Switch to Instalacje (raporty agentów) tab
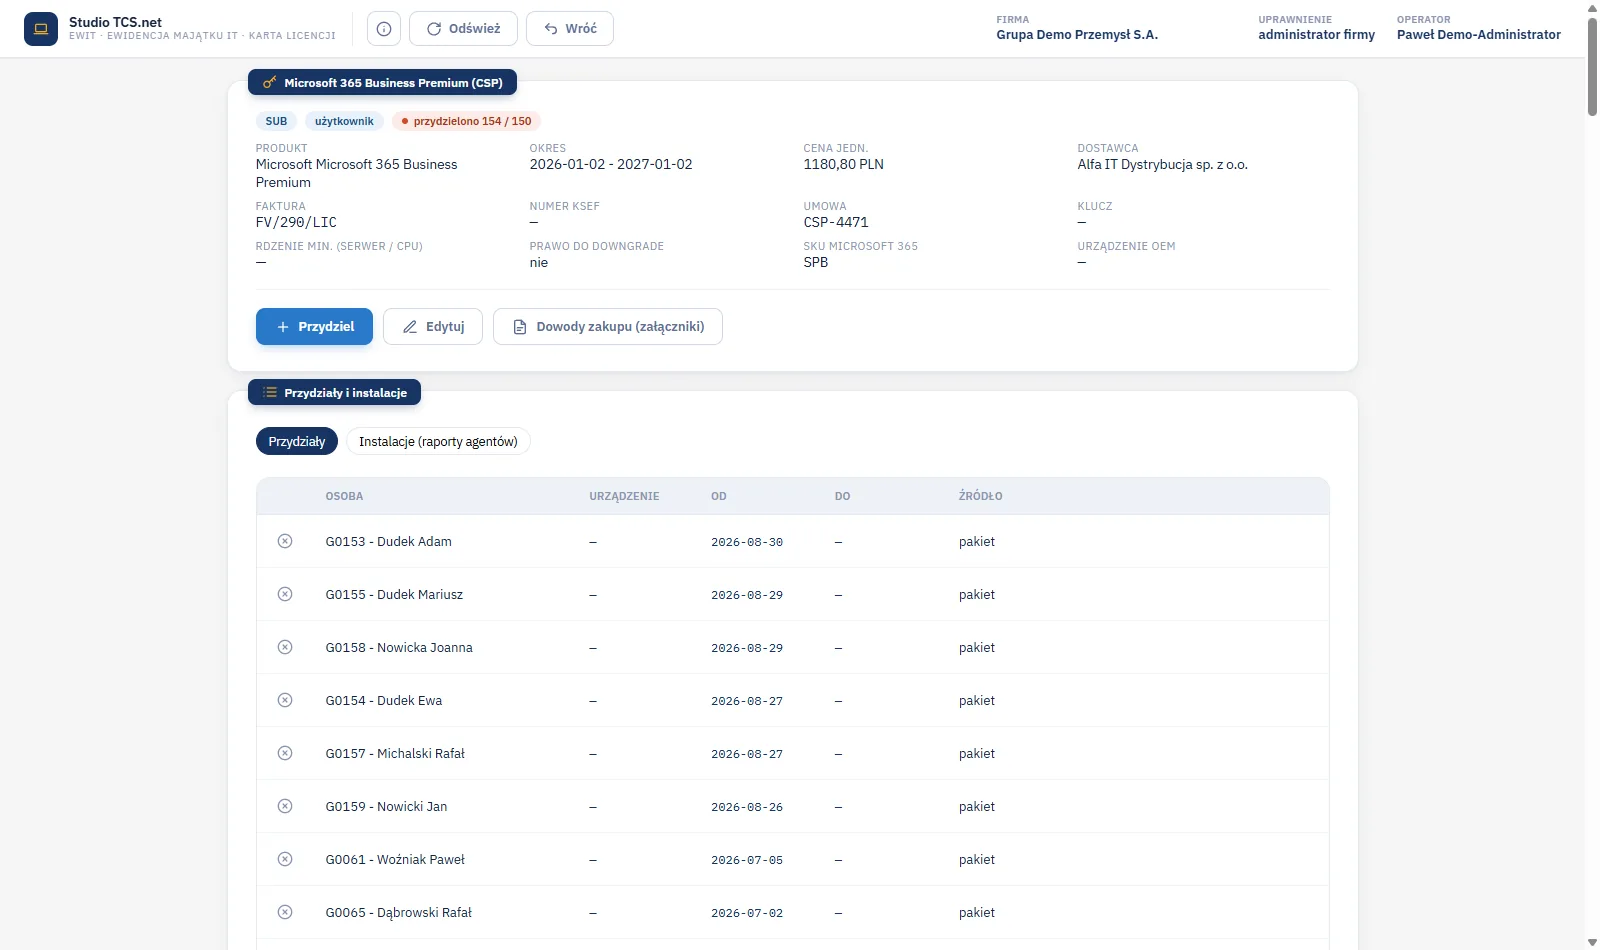1600x950 pixels. [438, 441]
